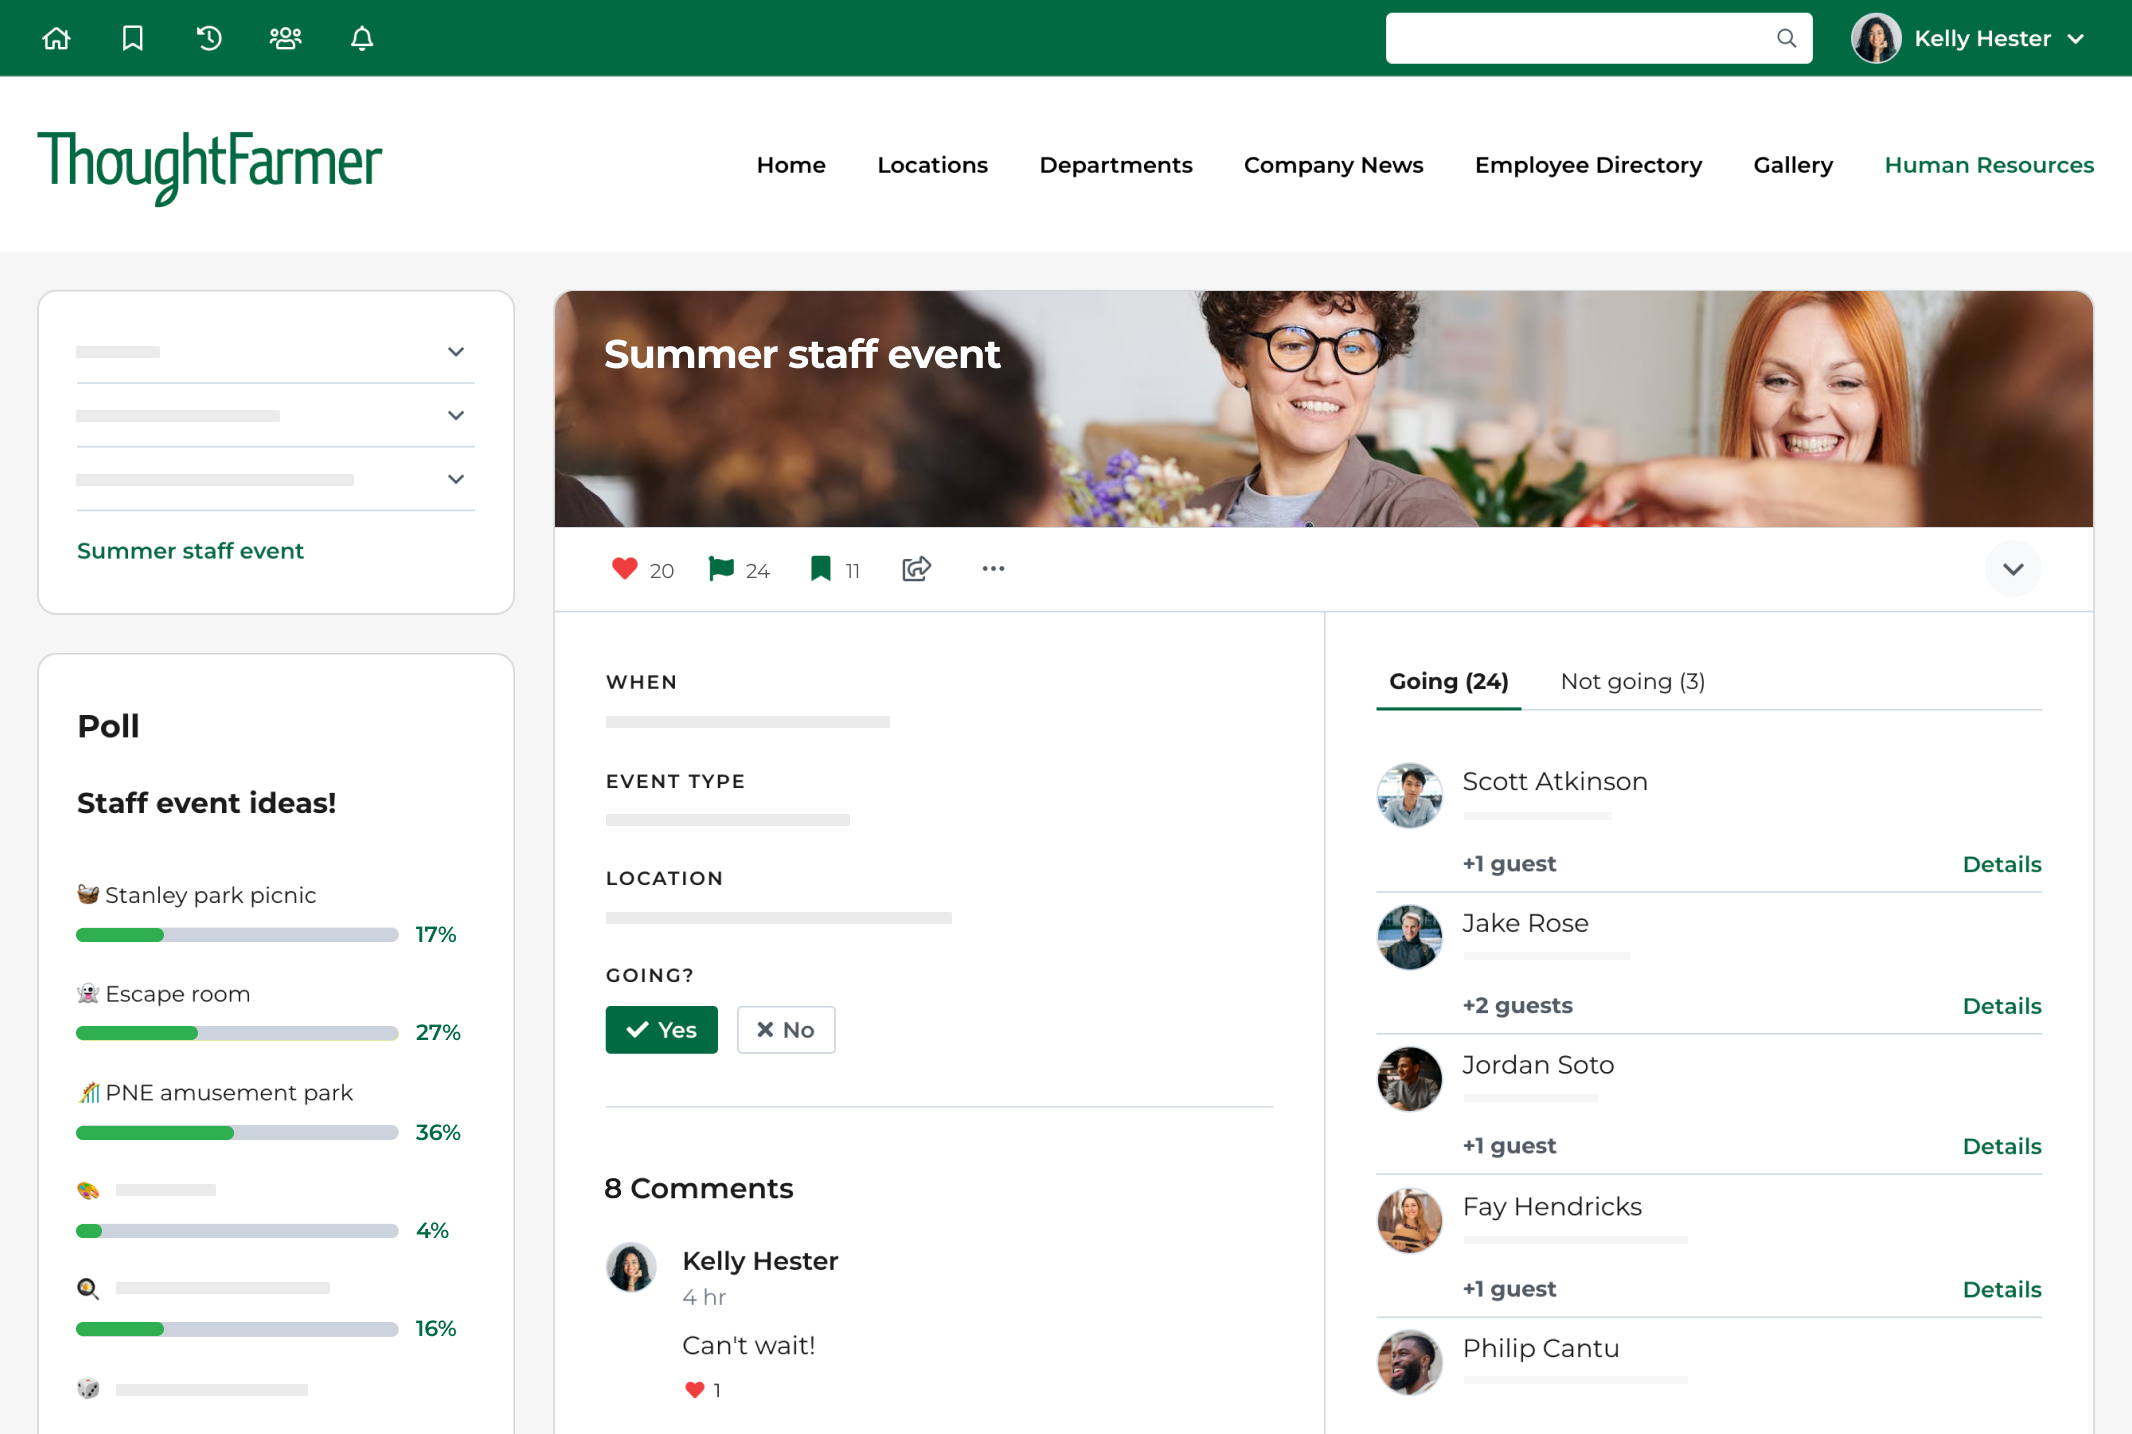Click the people group icon

285,39
